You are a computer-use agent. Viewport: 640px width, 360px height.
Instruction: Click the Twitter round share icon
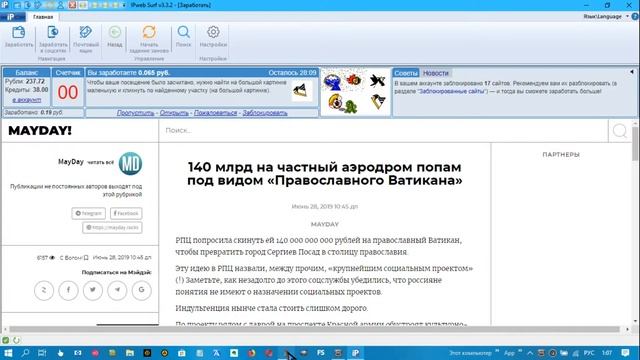coord(93,290)
